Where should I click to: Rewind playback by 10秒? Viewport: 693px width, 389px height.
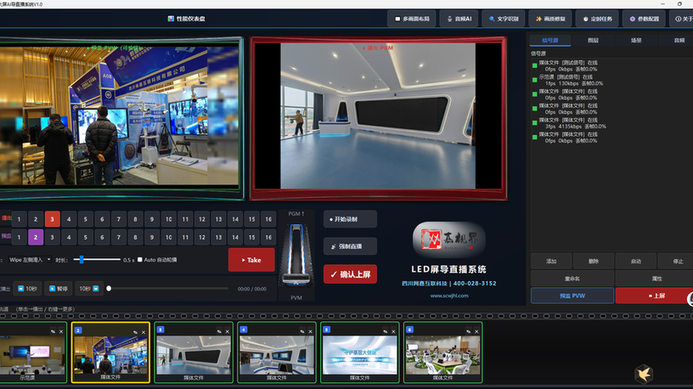[x=27, y=289]
